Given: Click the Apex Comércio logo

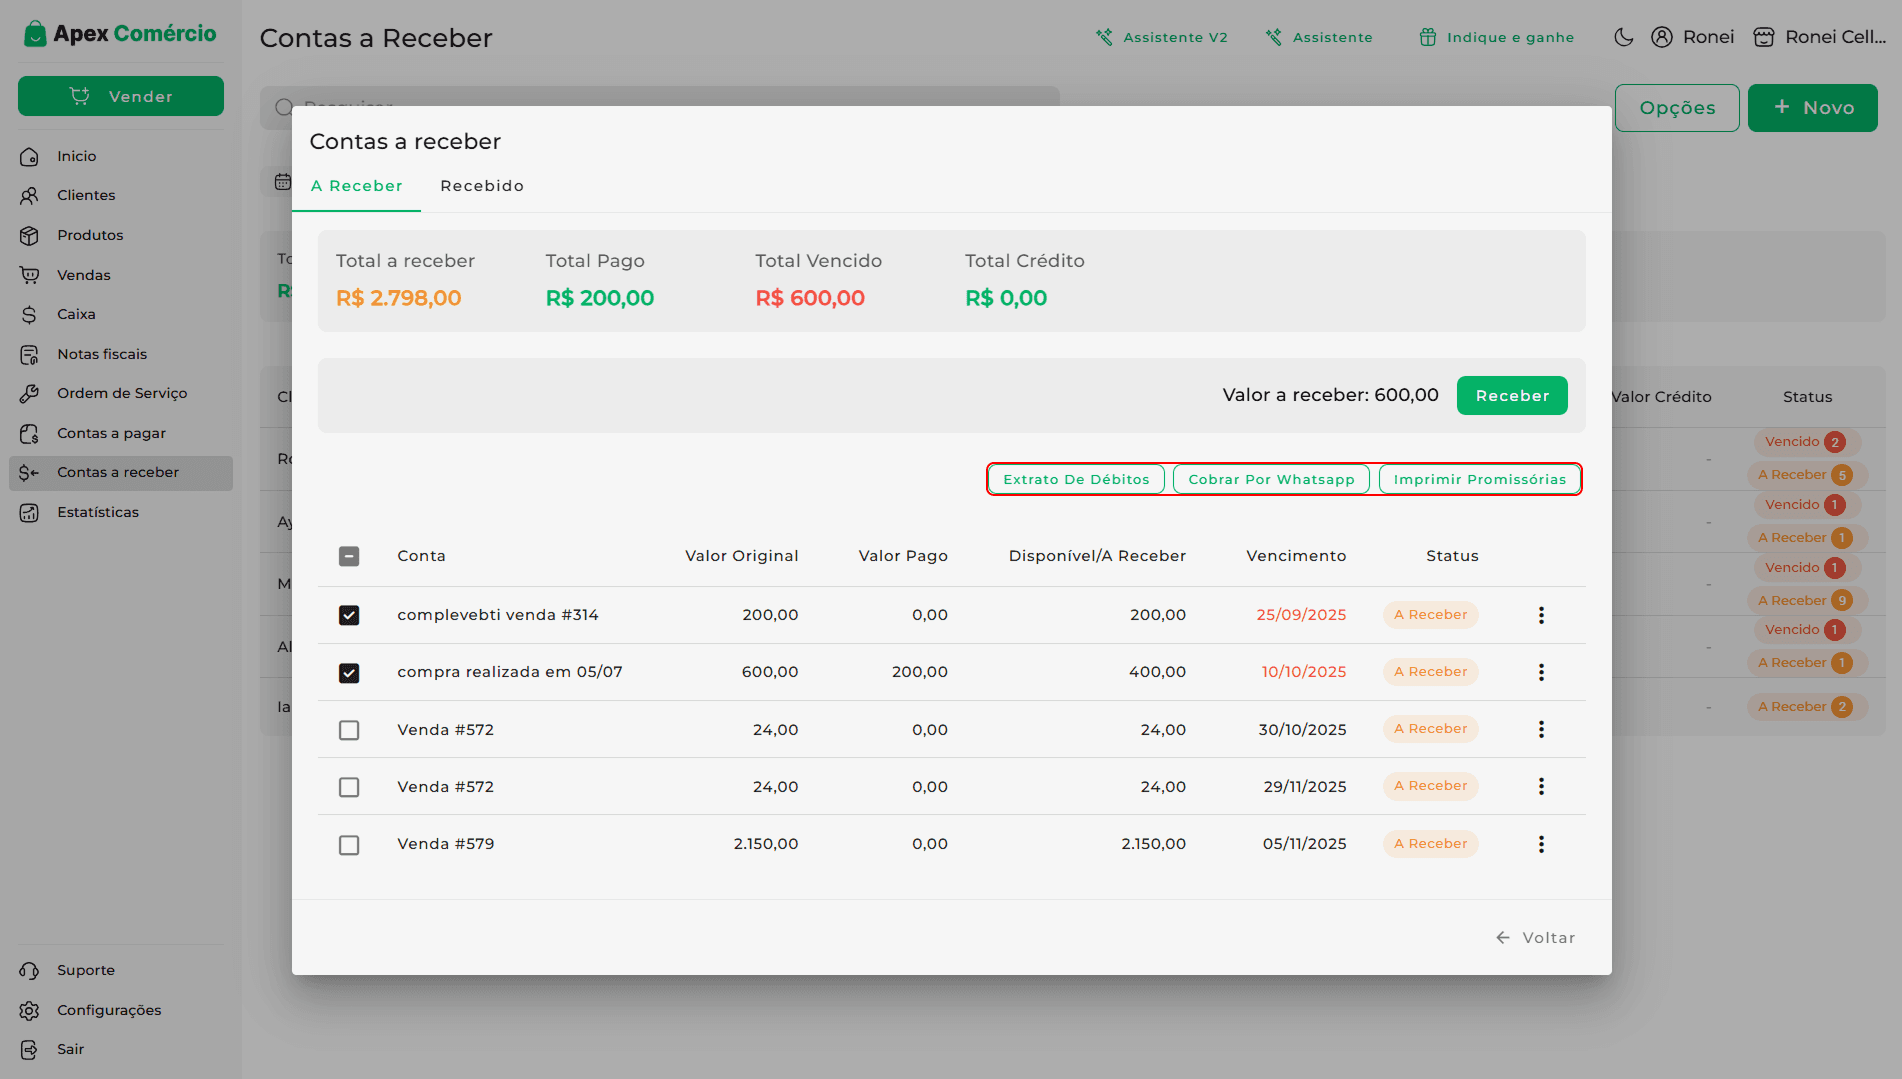Looking at the screenshot, I should tap(120, 34).
